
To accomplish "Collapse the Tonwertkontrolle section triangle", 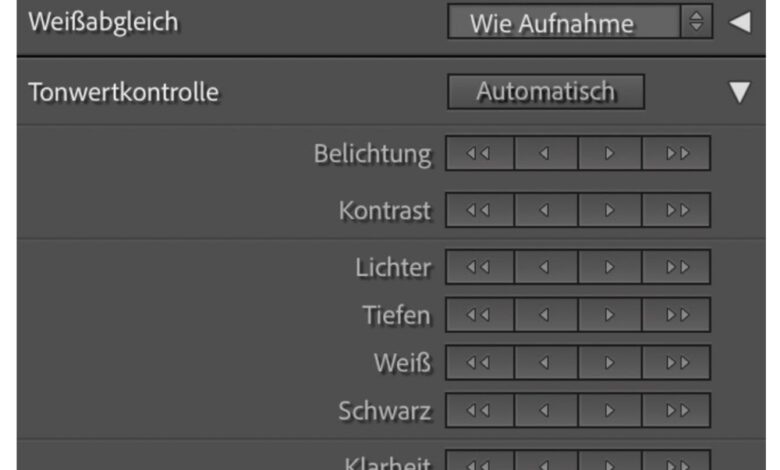I will (x=739, y=93).
